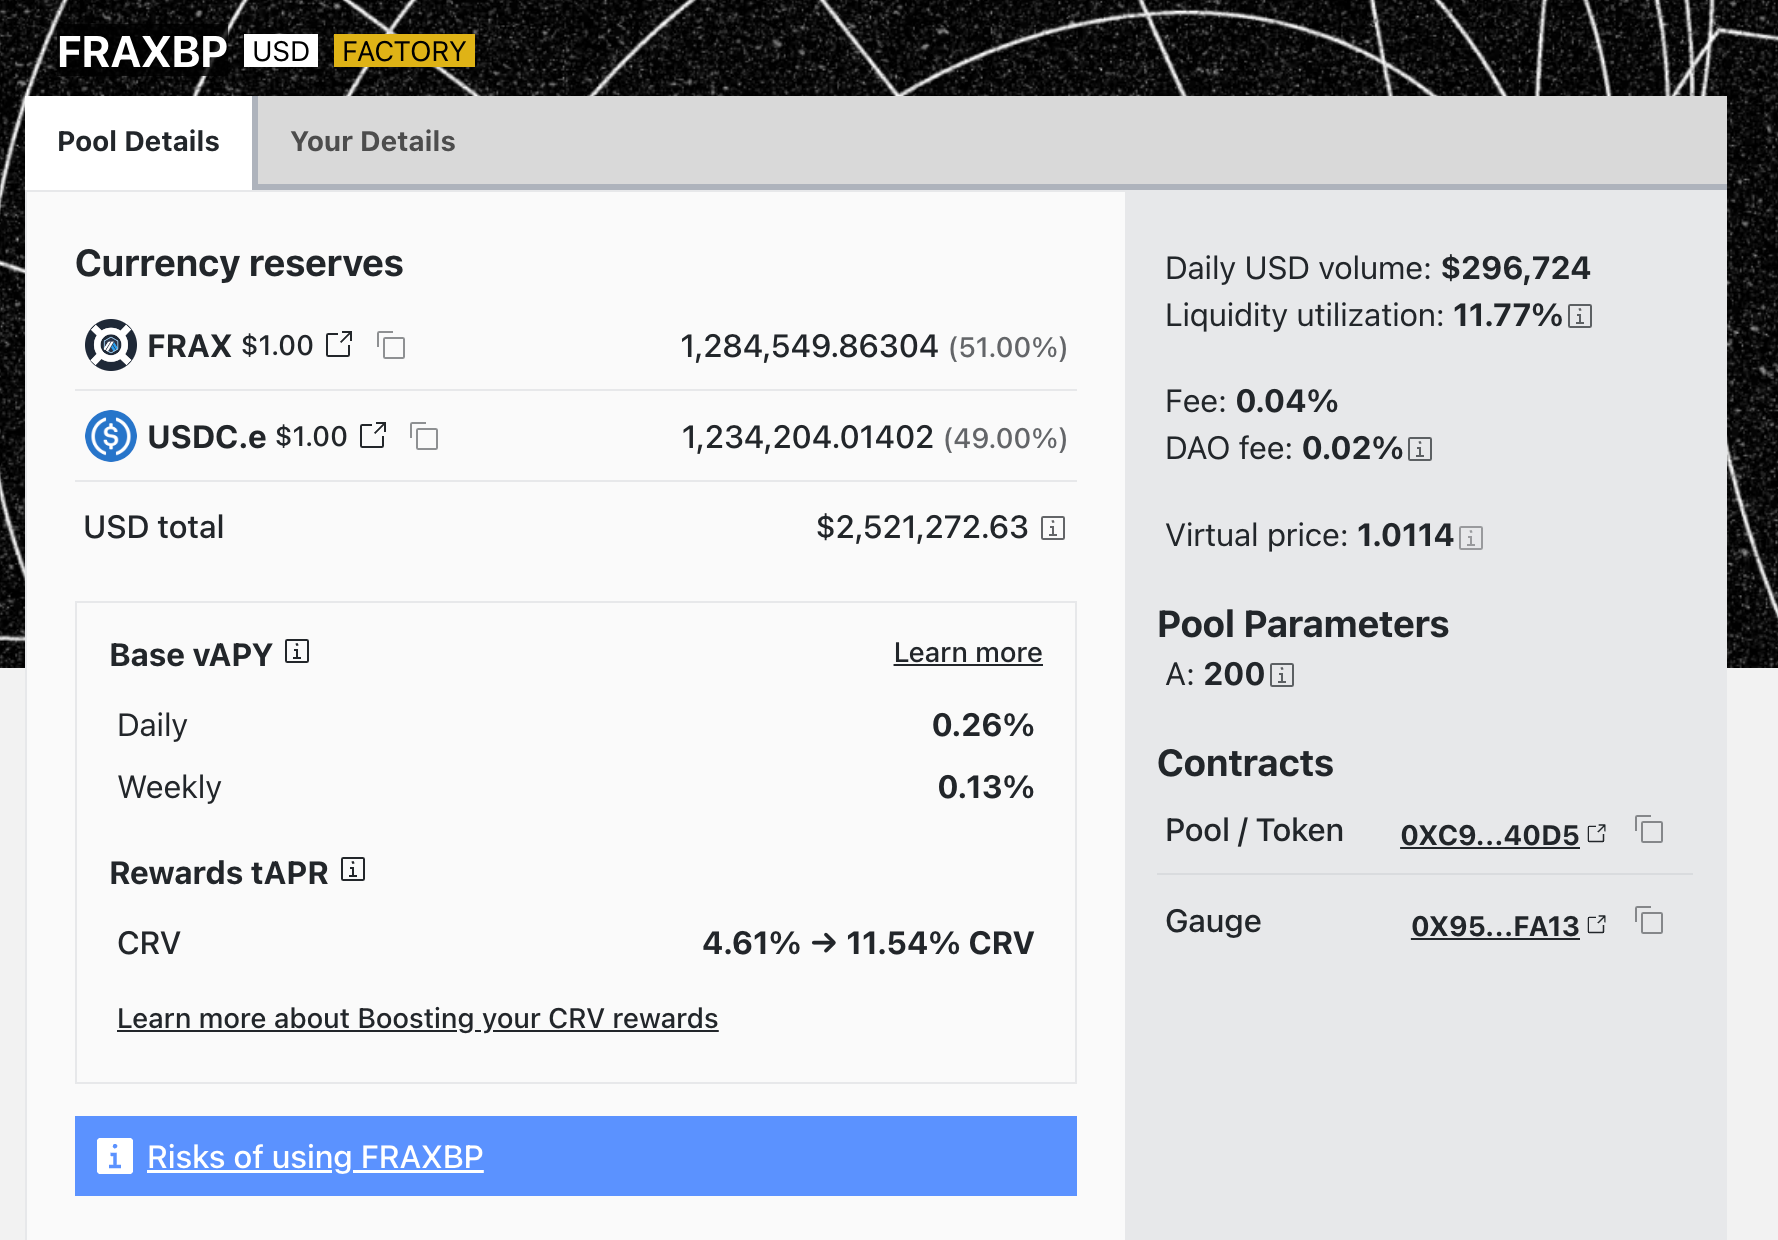Open gauge contract 0X95...FA13 link

click(x=1494, y=926)
